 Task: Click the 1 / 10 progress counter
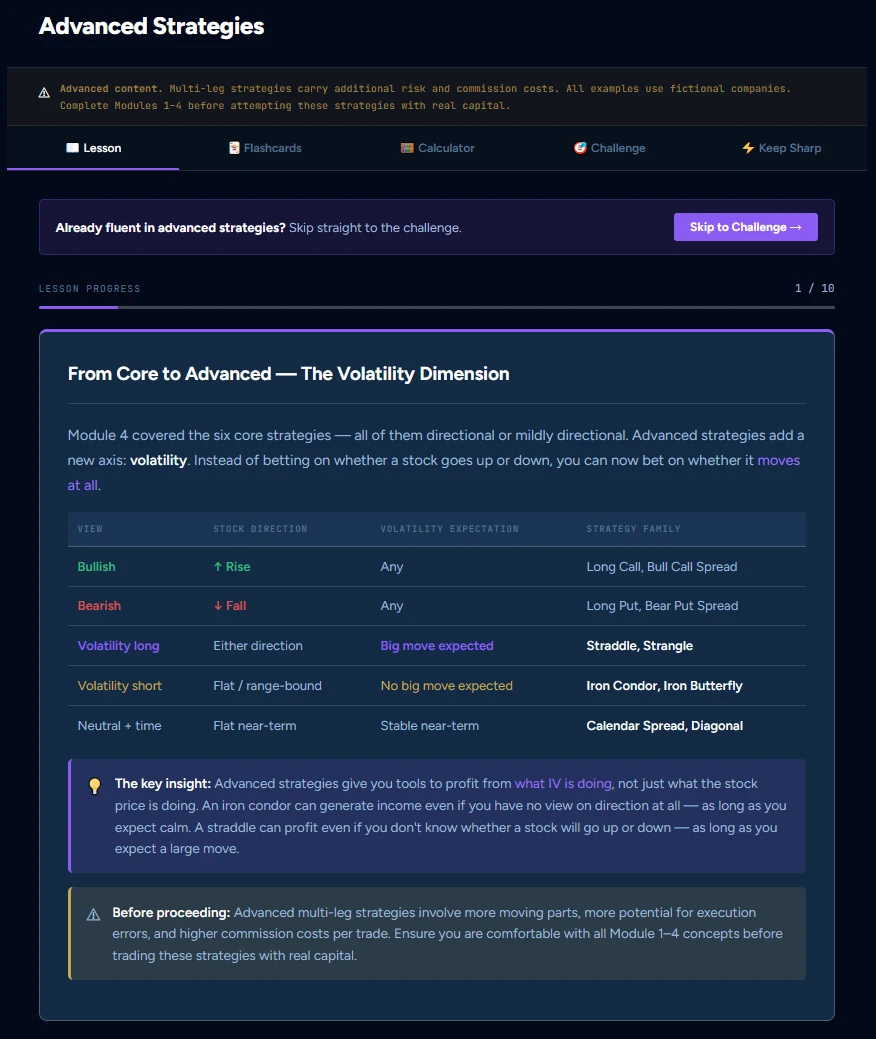pos(814,288)
